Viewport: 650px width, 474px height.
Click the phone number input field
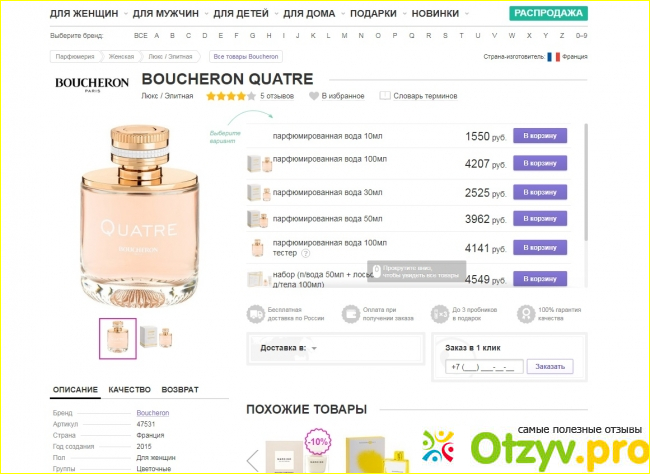pos(484,367)
